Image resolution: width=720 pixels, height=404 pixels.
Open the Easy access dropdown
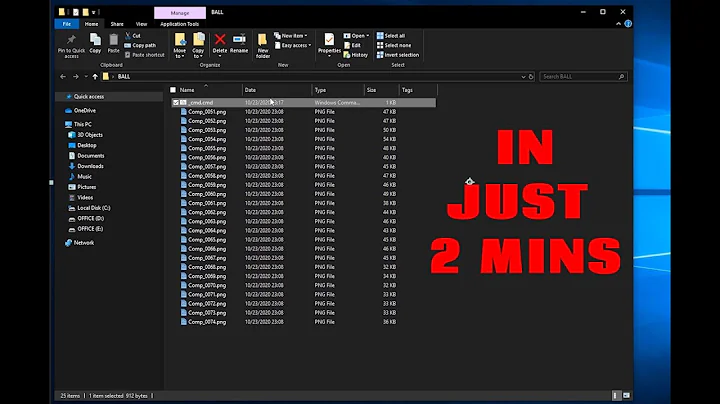click(x=294, y=45)
